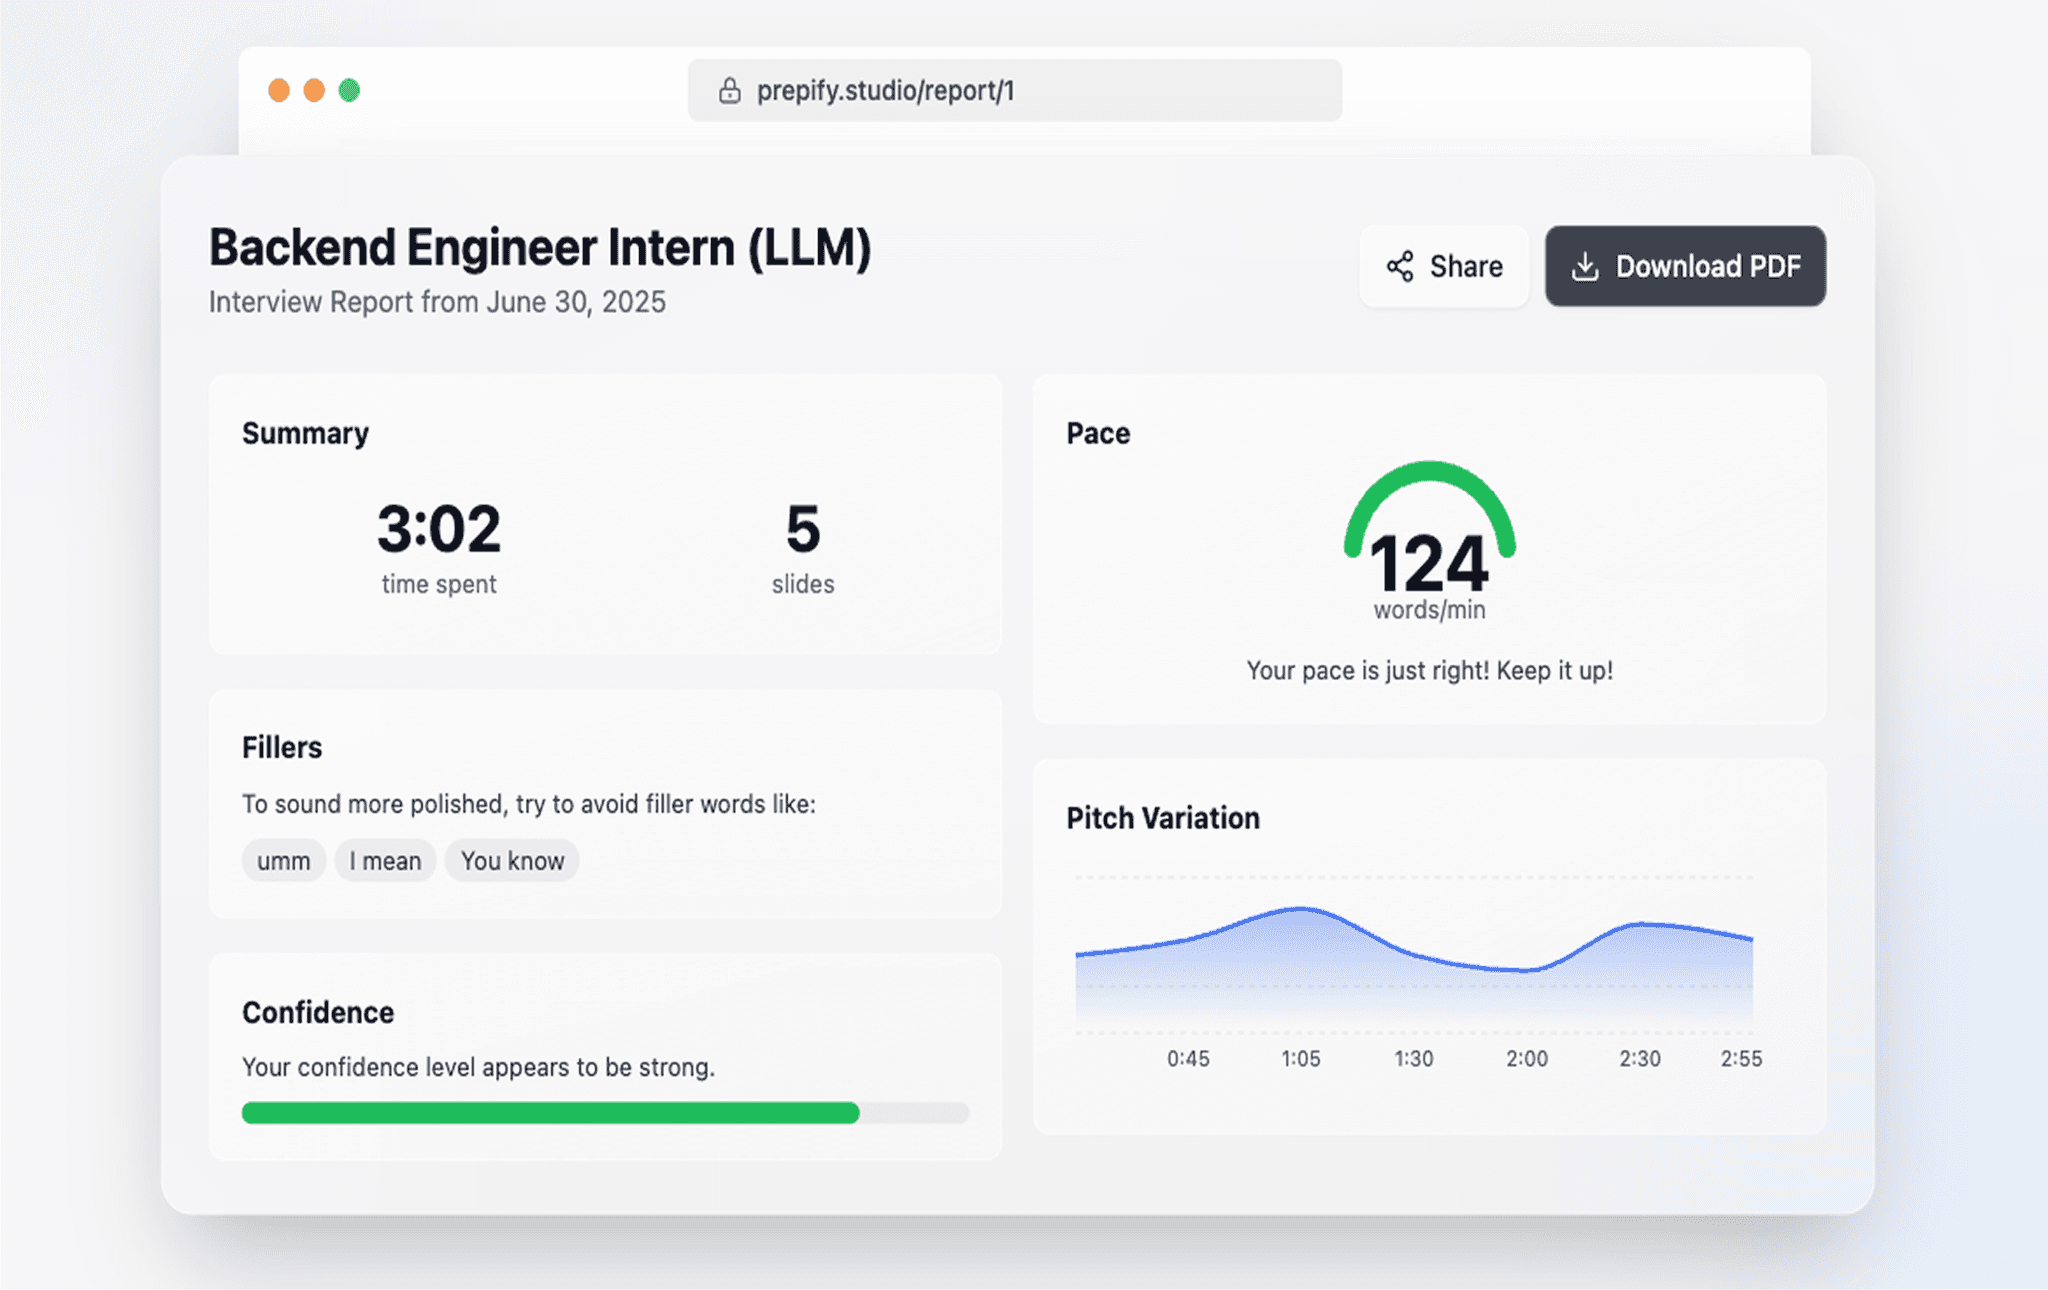Click the yellow macOS window control dot

pyautogui.click(x=314, y=90)
